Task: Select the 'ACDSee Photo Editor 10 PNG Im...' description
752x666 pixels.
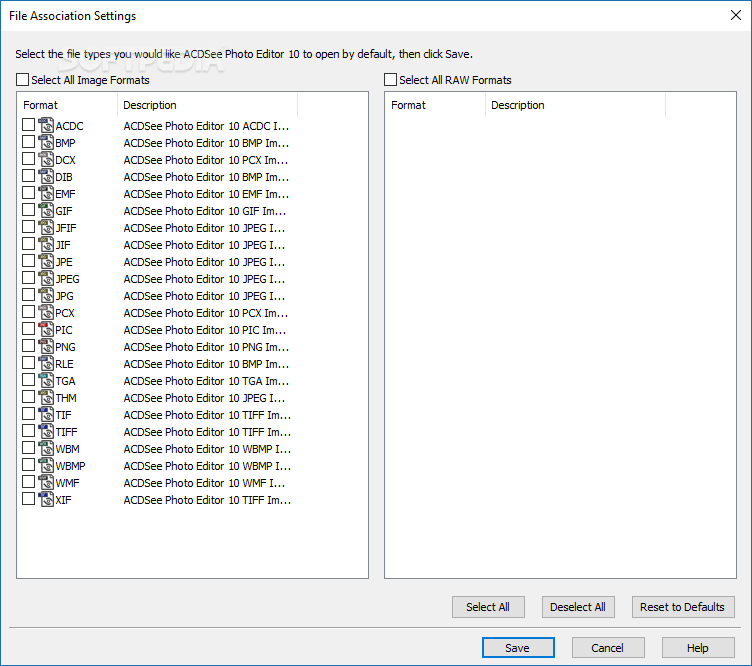Action: (206, 347)
